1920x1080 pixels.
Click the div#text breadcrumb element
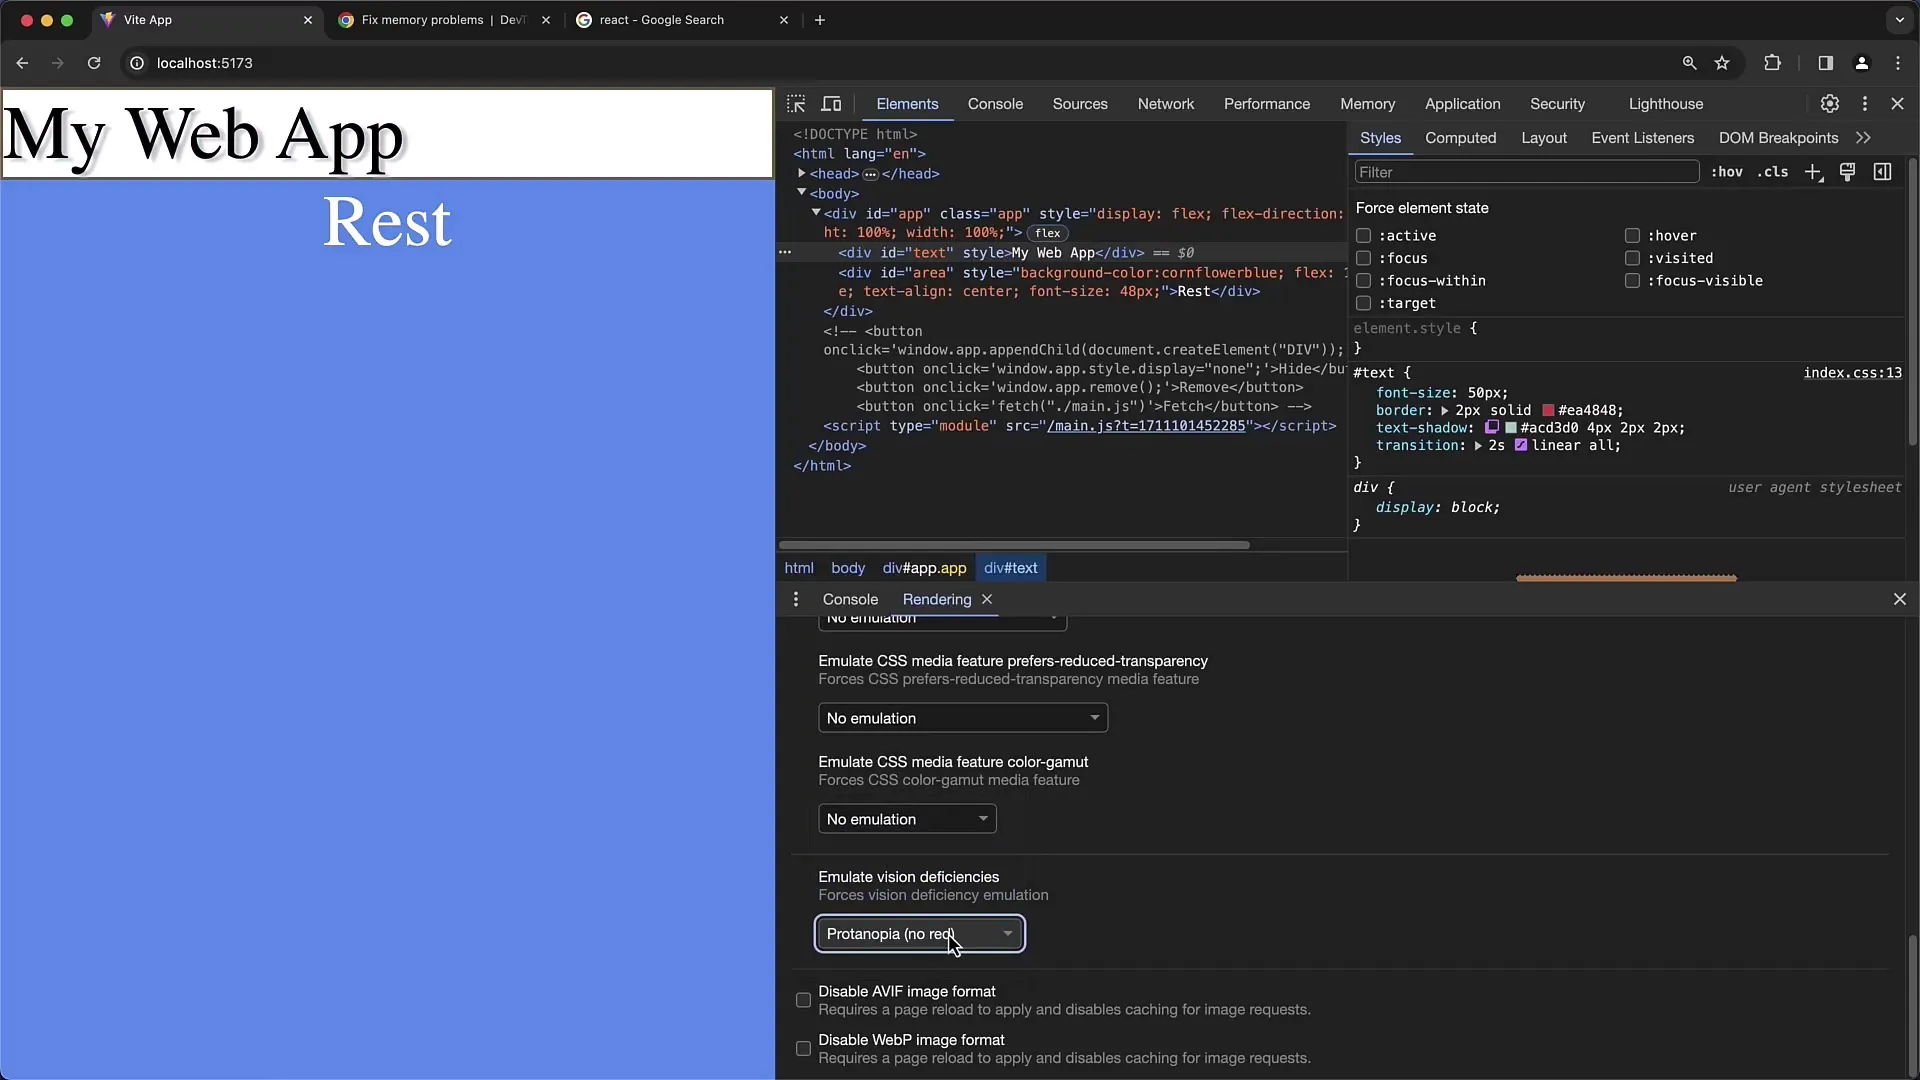point(1010,567)
